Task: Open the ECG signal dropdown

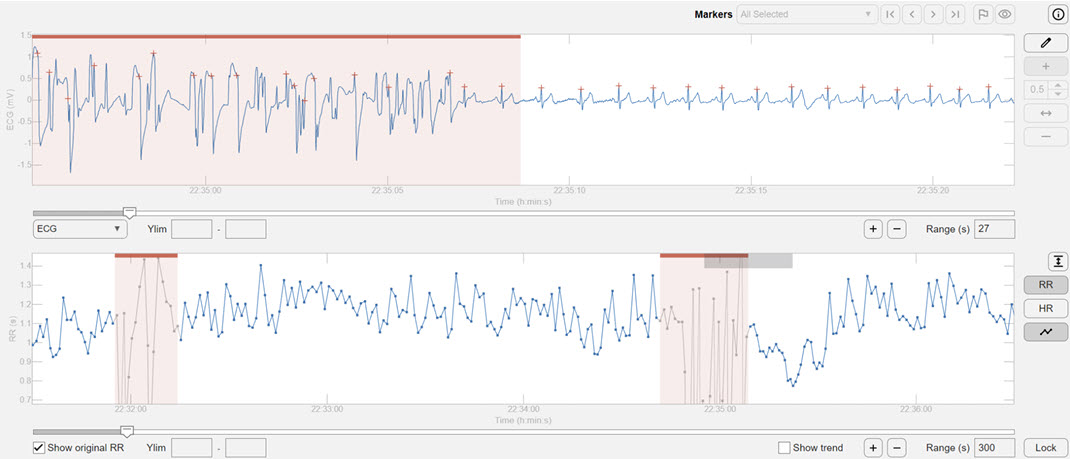Action: [x=79, y=229]
